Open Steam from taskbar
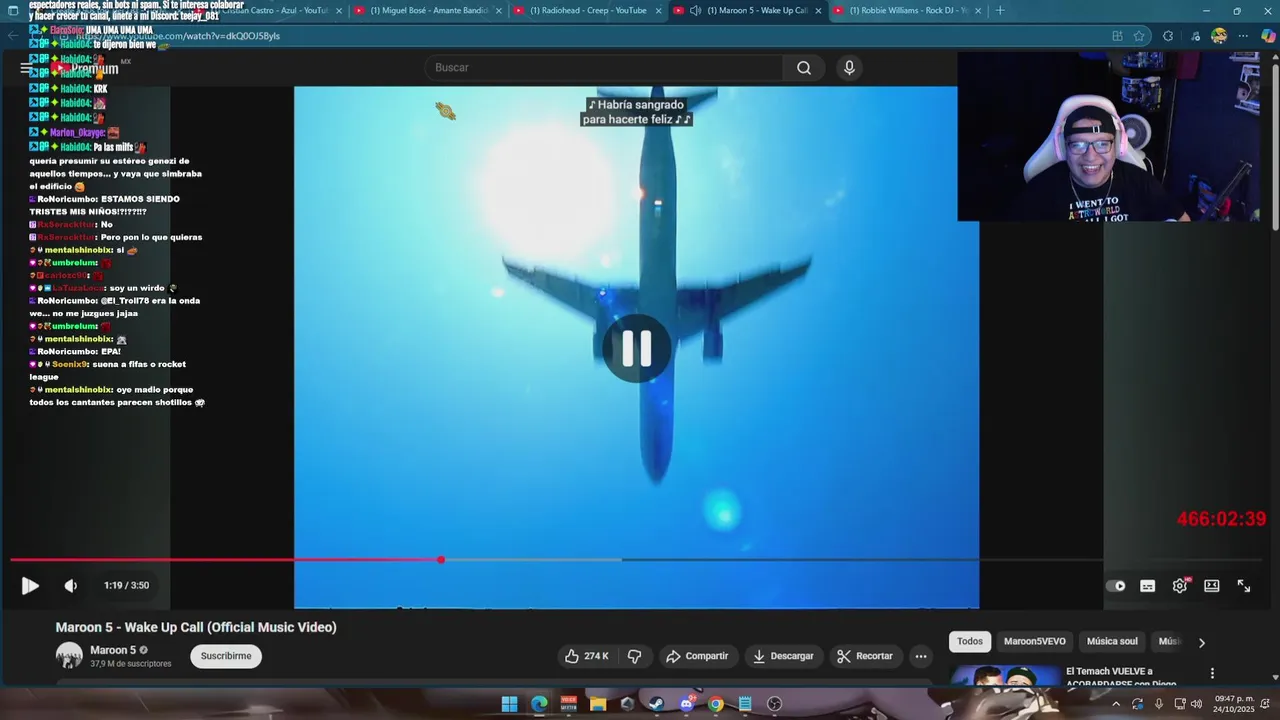 pos(657,704)
